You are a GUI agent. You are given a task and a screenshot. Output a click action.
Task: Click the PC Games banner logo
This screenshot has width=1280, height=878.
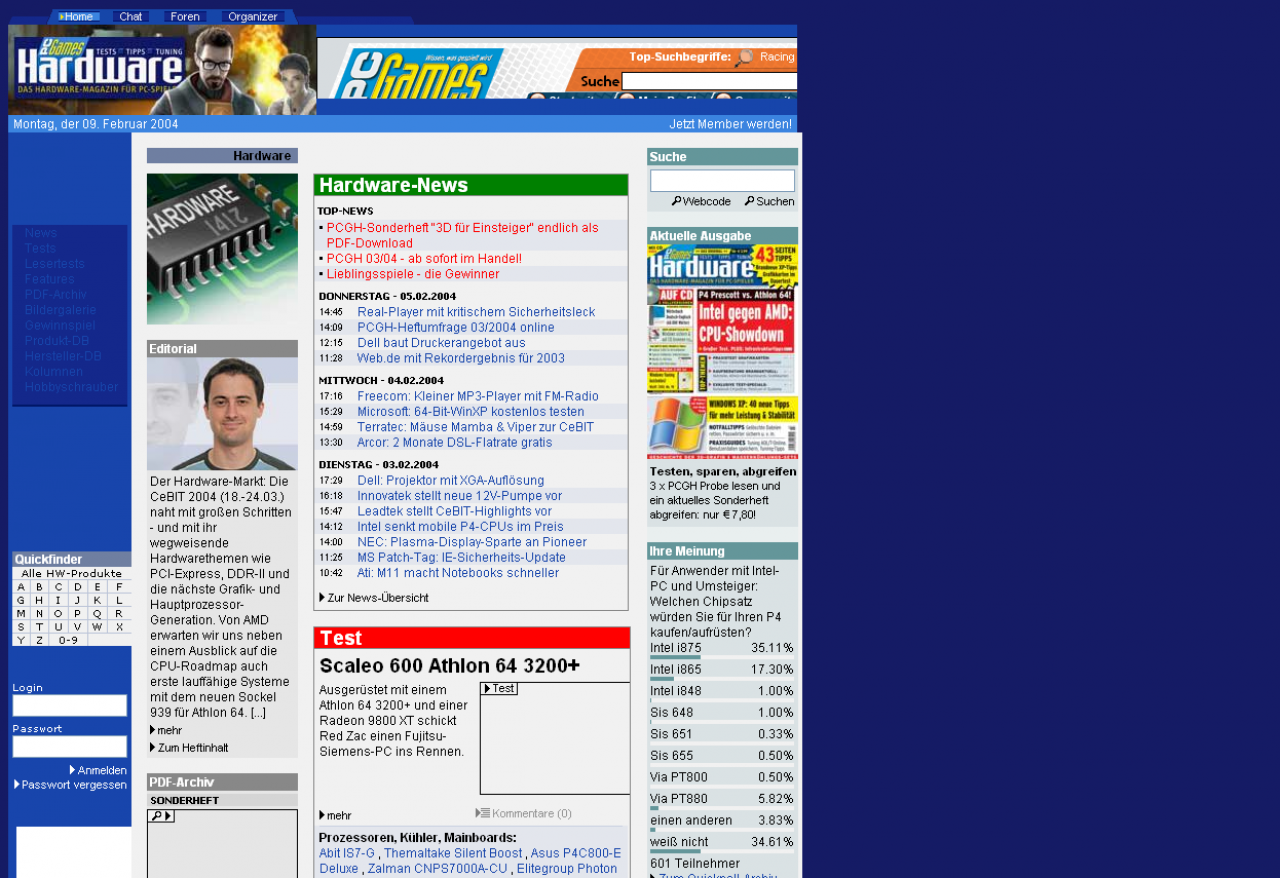418,74
